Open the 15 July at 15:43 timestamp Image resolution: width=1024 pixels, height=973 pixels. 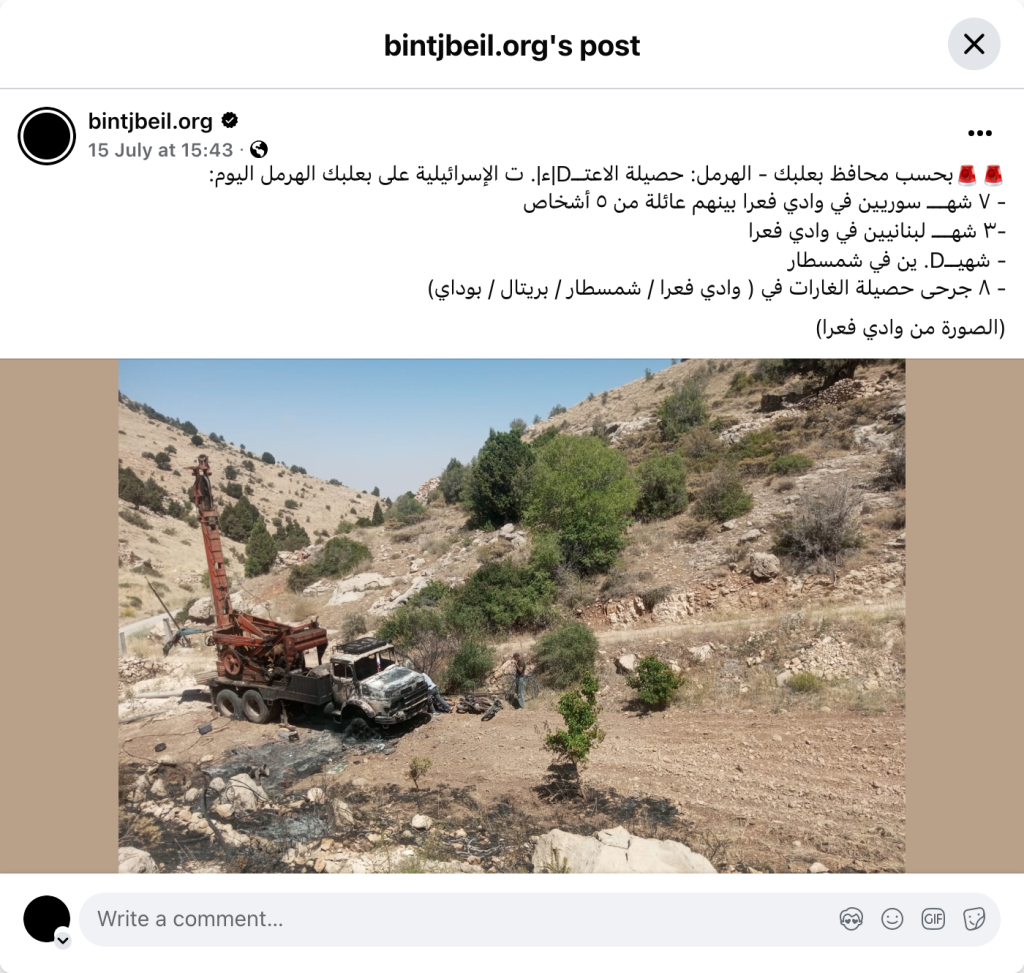click(x=160, y=150)
